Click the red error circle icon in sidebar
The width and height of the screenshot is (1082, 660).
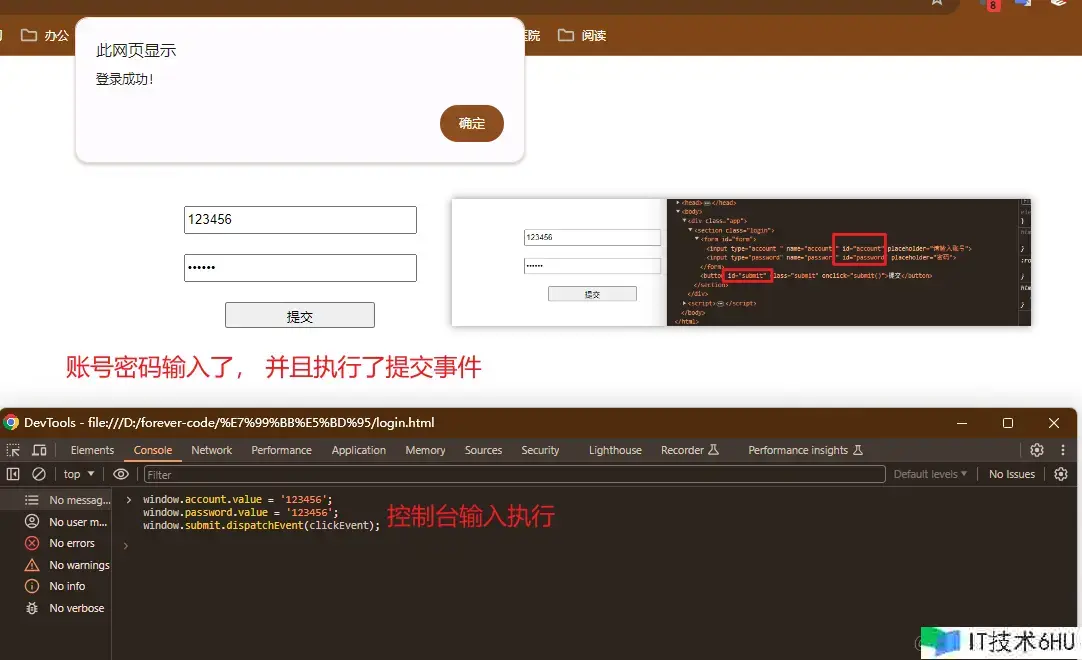pyautogui.click(x=32, y=543)
